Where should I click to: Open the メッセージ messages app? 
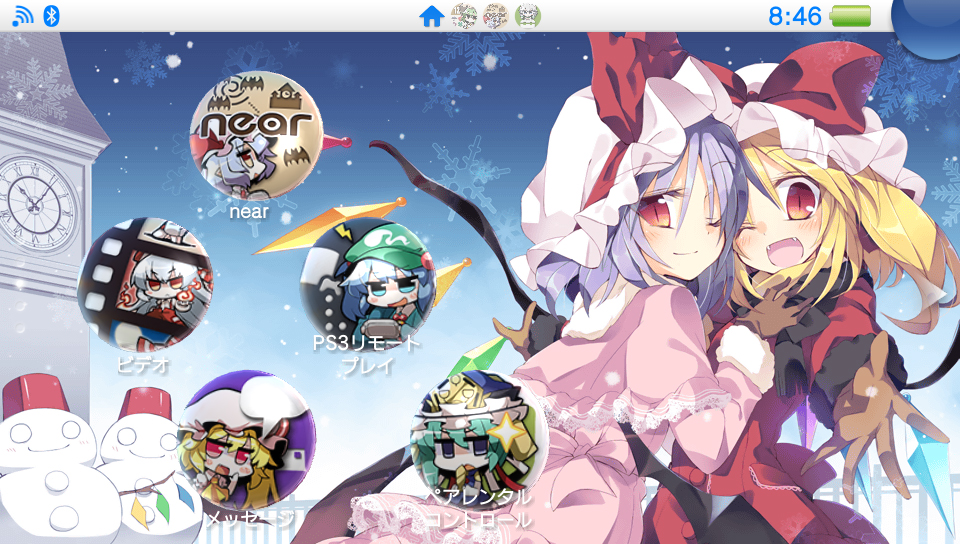pos(246,439)
